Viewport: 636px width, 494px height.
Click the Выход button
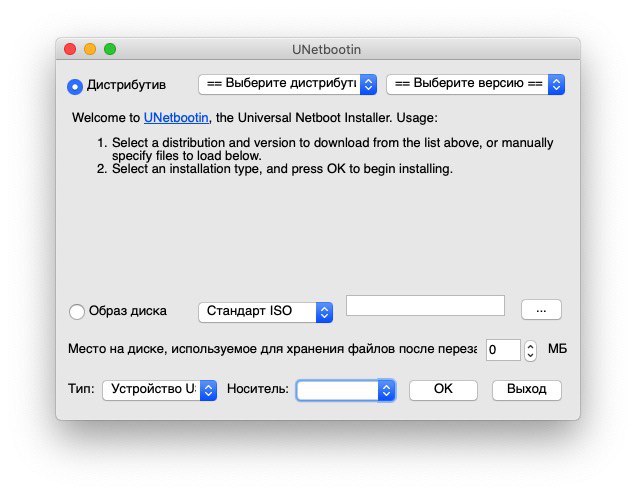[527, 390]
